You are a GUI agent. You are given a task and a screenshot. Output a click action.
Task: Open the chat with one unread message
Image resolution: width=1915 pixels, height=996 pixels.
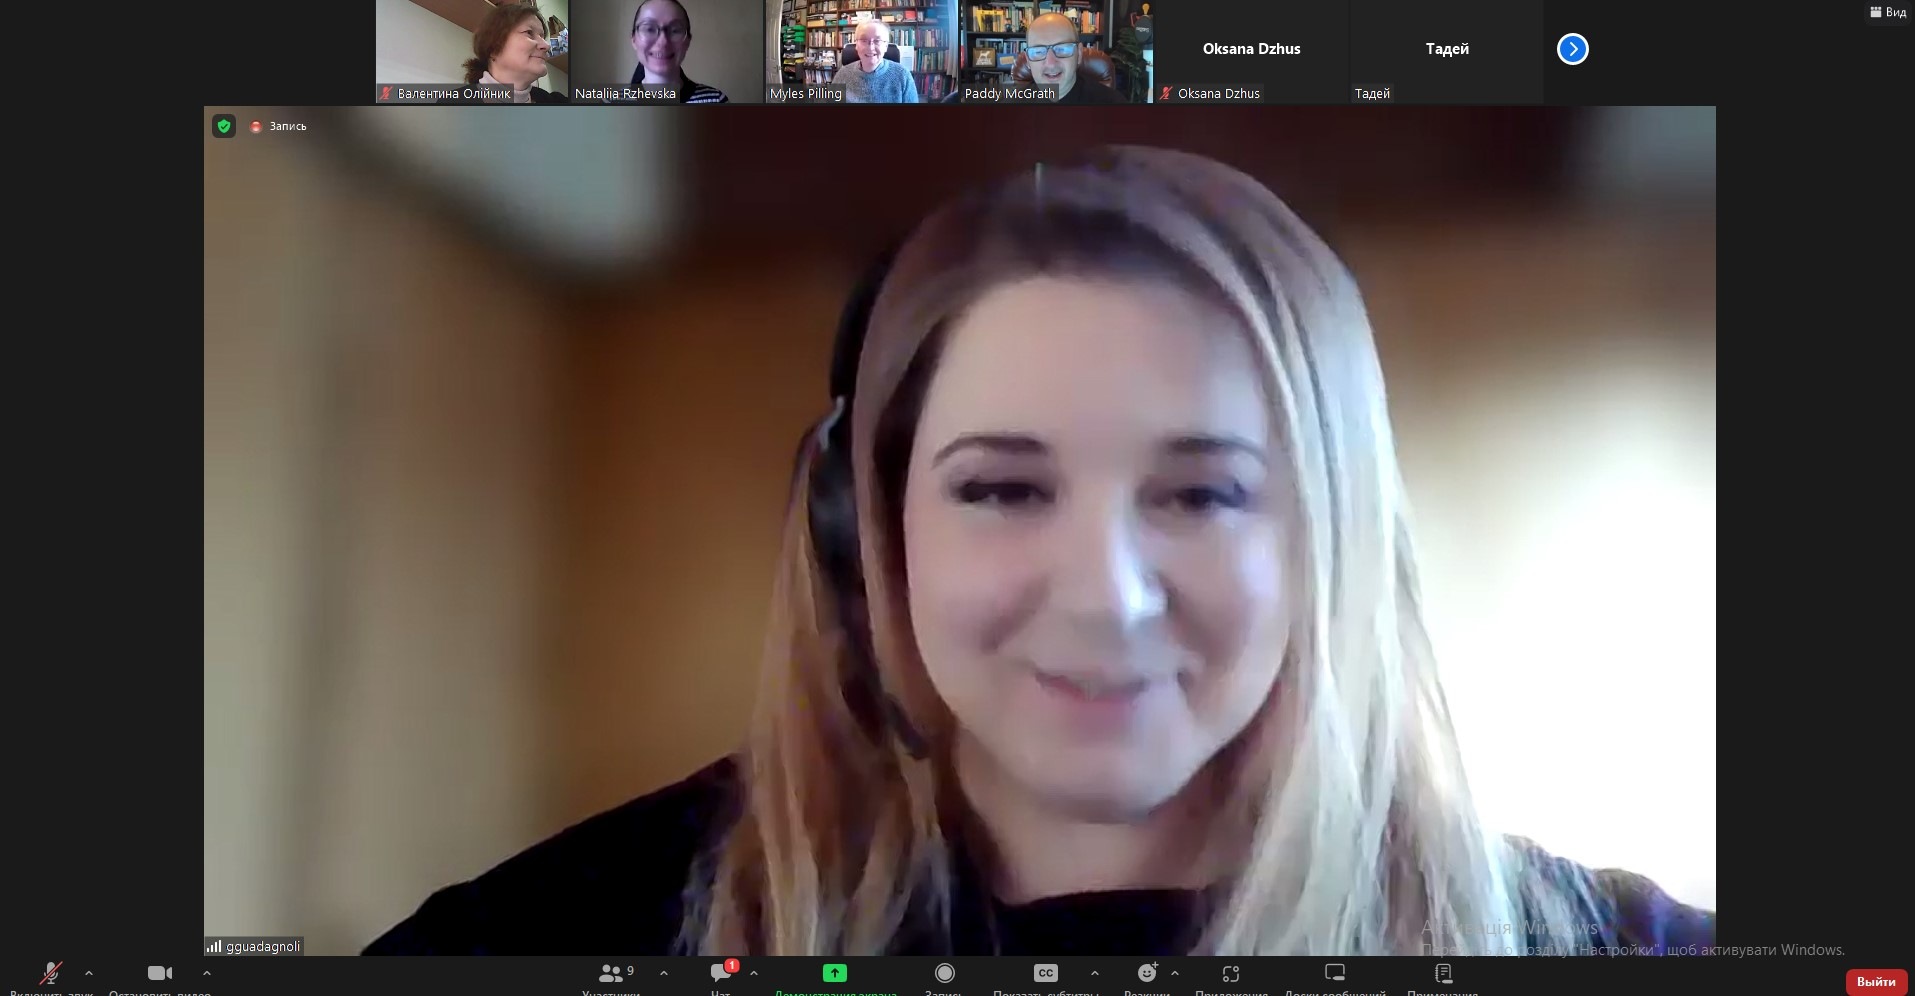723,972
